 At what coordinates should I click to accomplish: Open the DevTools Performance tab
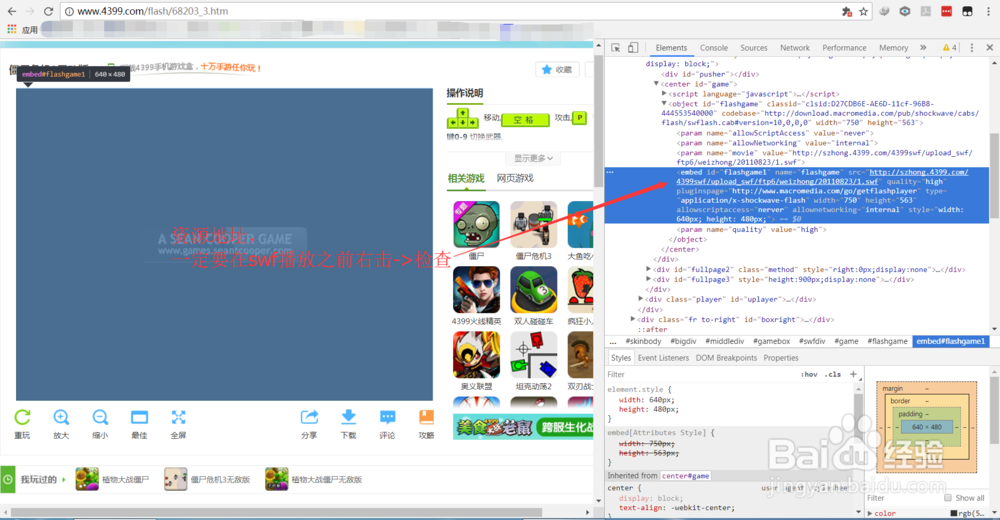tap(844, 48)
